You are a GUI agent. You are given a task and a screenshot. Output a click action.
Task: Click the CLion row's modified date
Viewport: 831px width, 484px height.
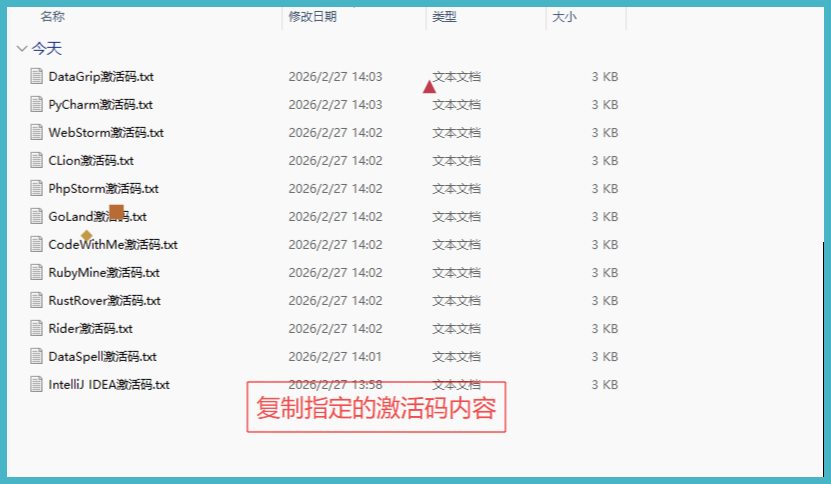335,161
